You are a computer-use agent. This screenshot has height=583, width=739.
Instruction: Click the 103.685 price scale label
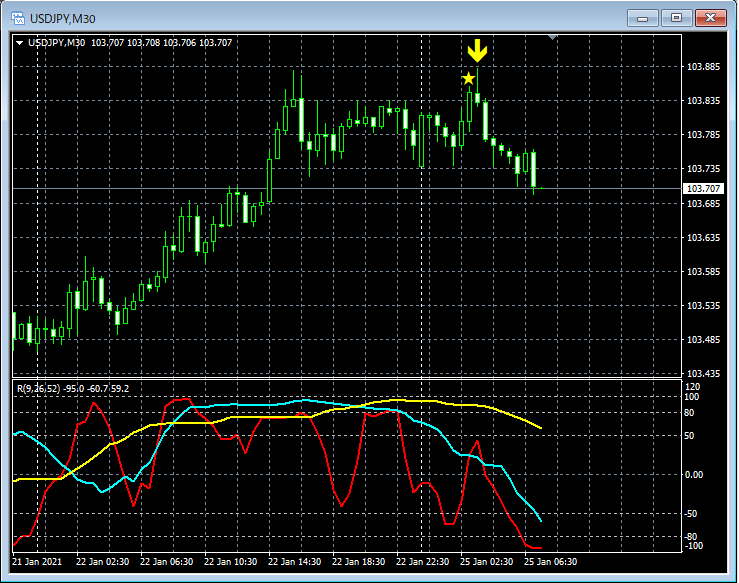click(703, 203)
